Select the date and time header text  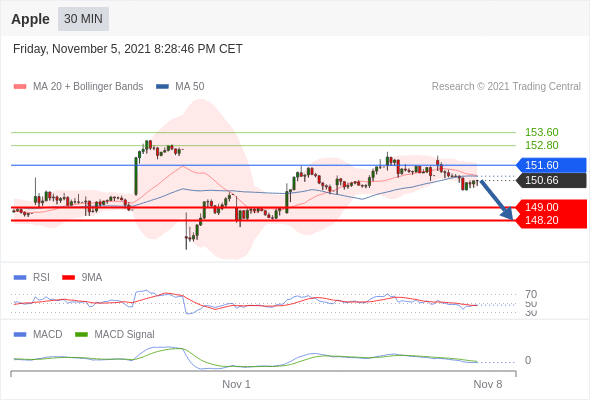point(128,49)
